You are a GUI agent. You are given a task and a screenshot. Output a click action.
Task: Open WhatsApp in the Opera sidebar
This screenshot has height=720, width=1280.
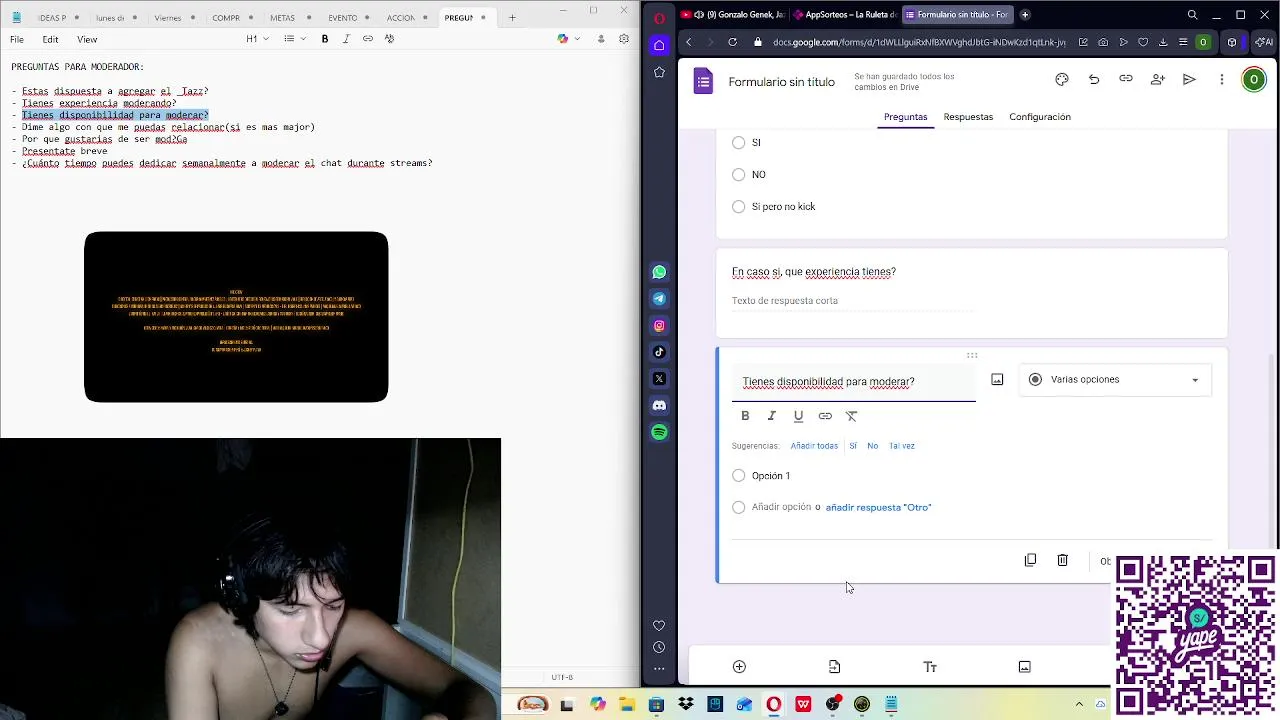point(659,272)
